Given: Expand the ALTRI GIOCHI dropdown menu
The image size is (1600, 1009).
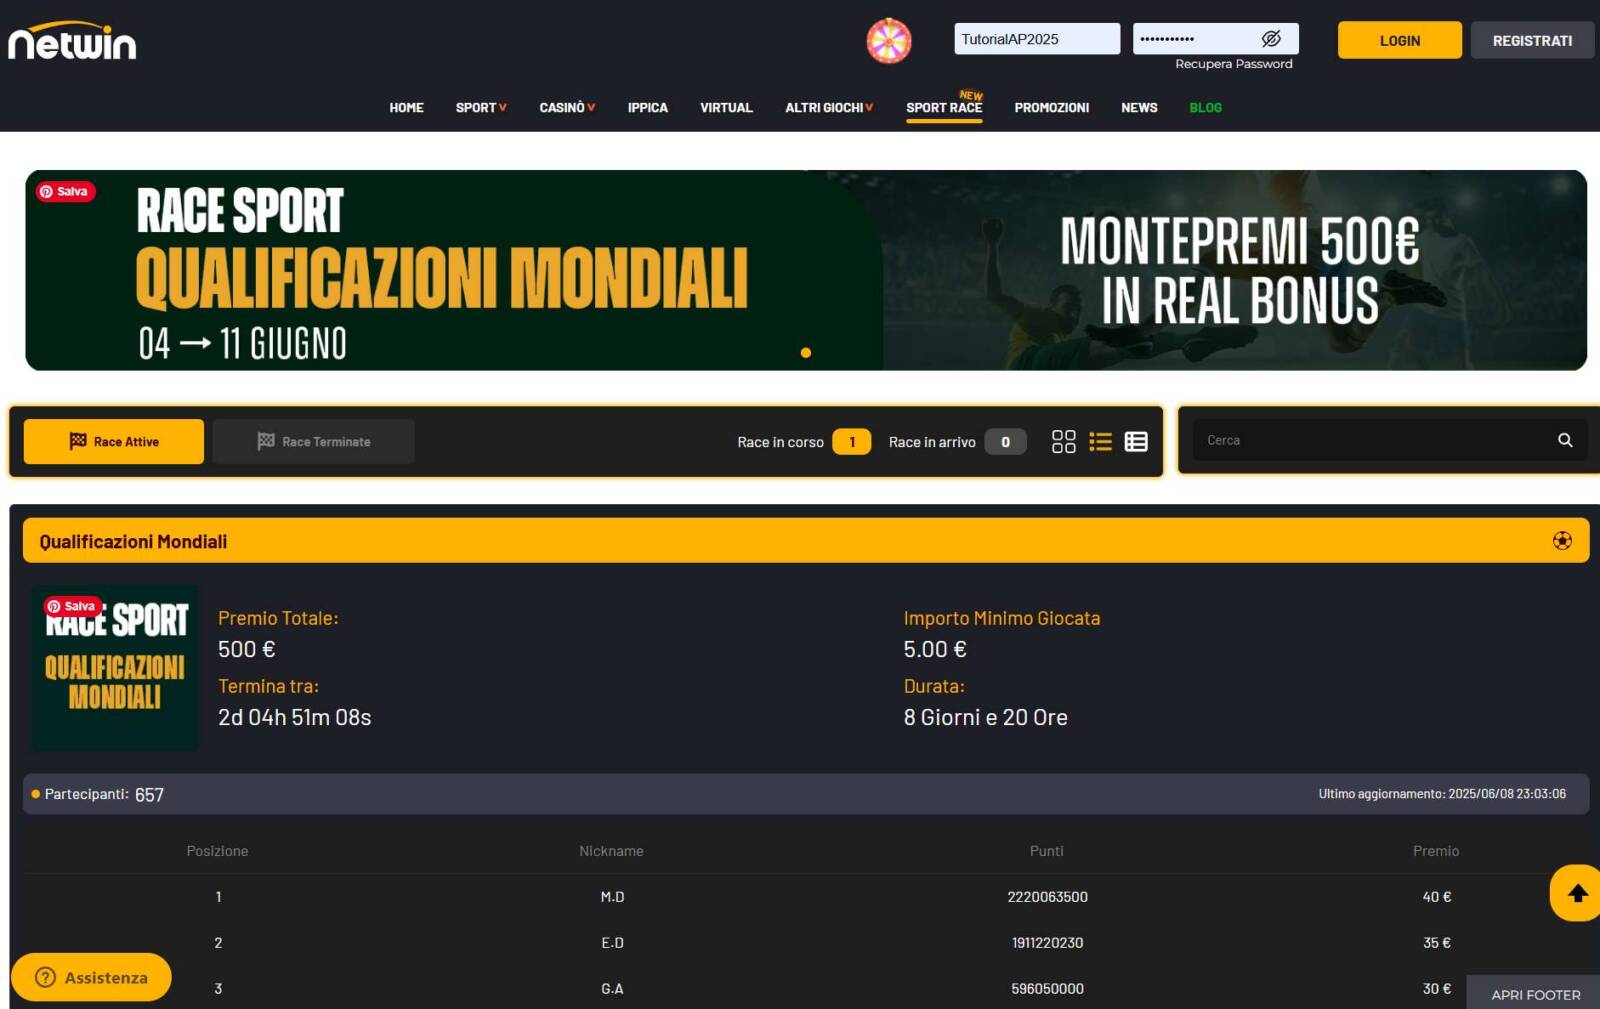Looking at the screenshot, I should point(829,107).
